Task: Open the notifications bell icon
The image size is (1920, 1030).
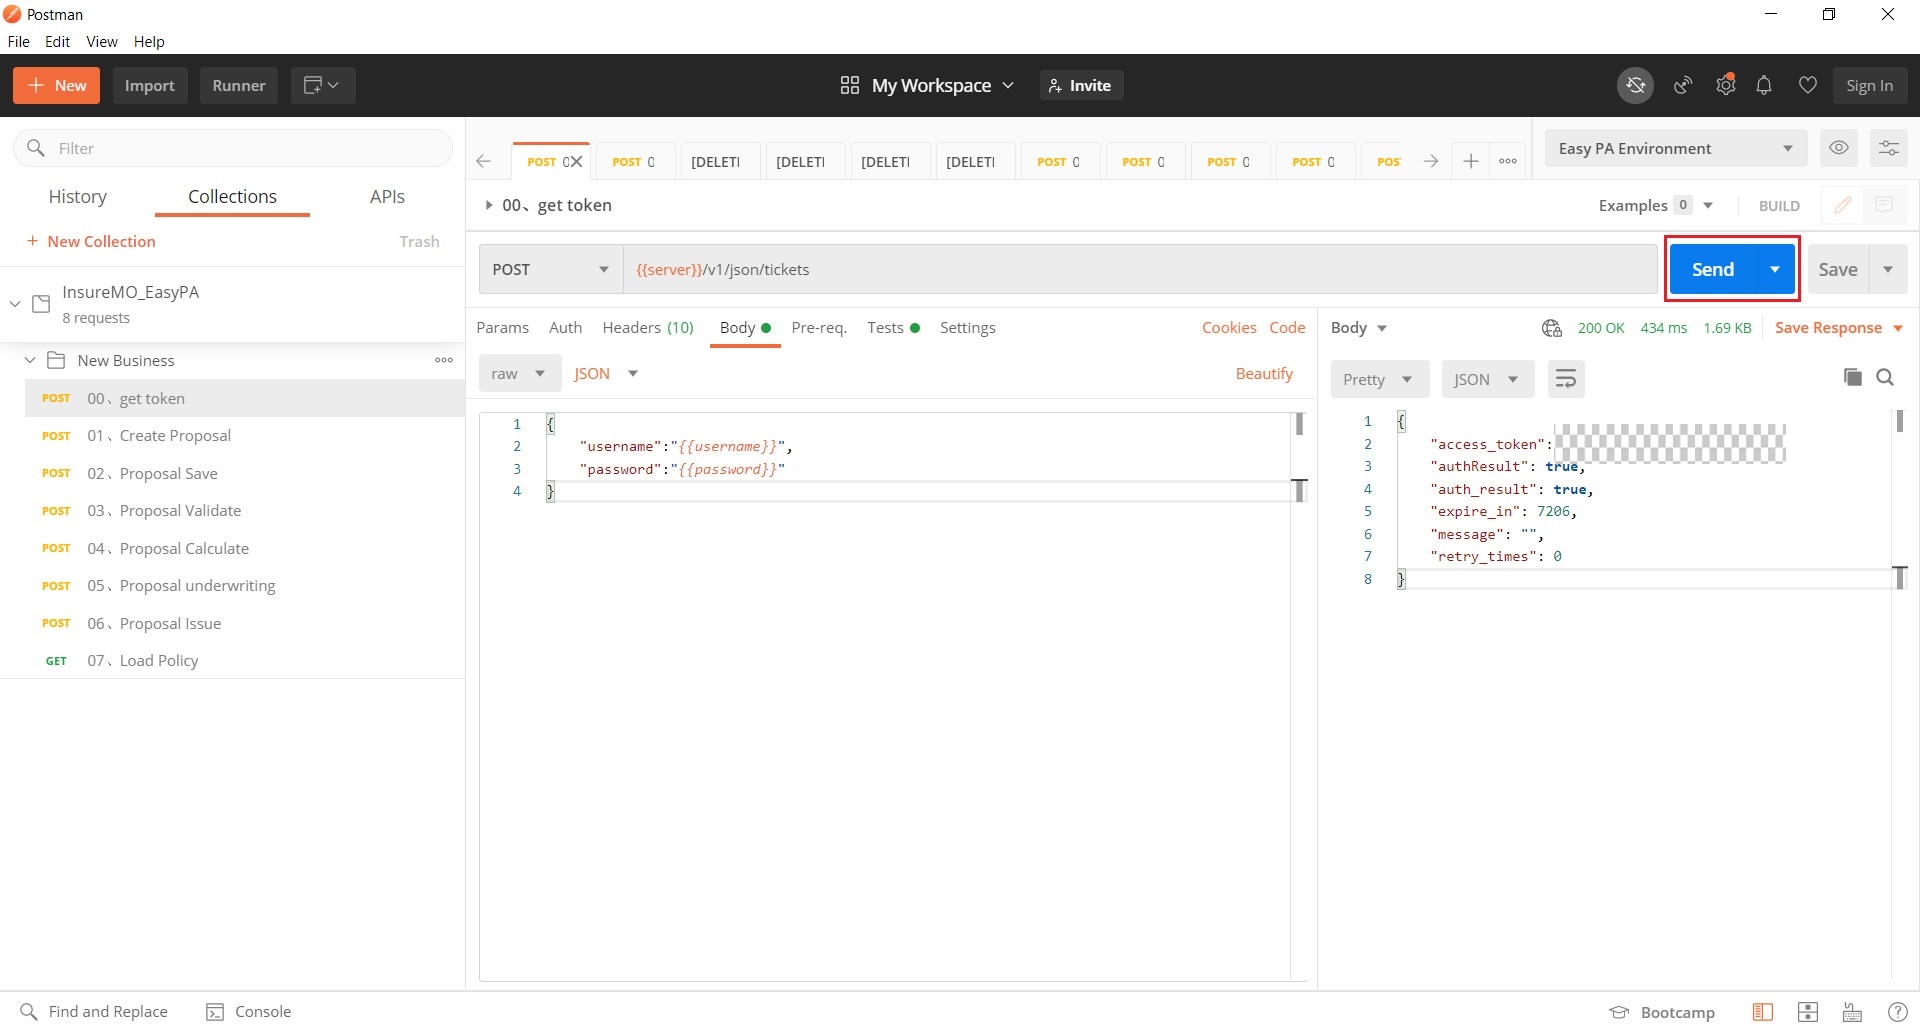Action: point(1764,86)
